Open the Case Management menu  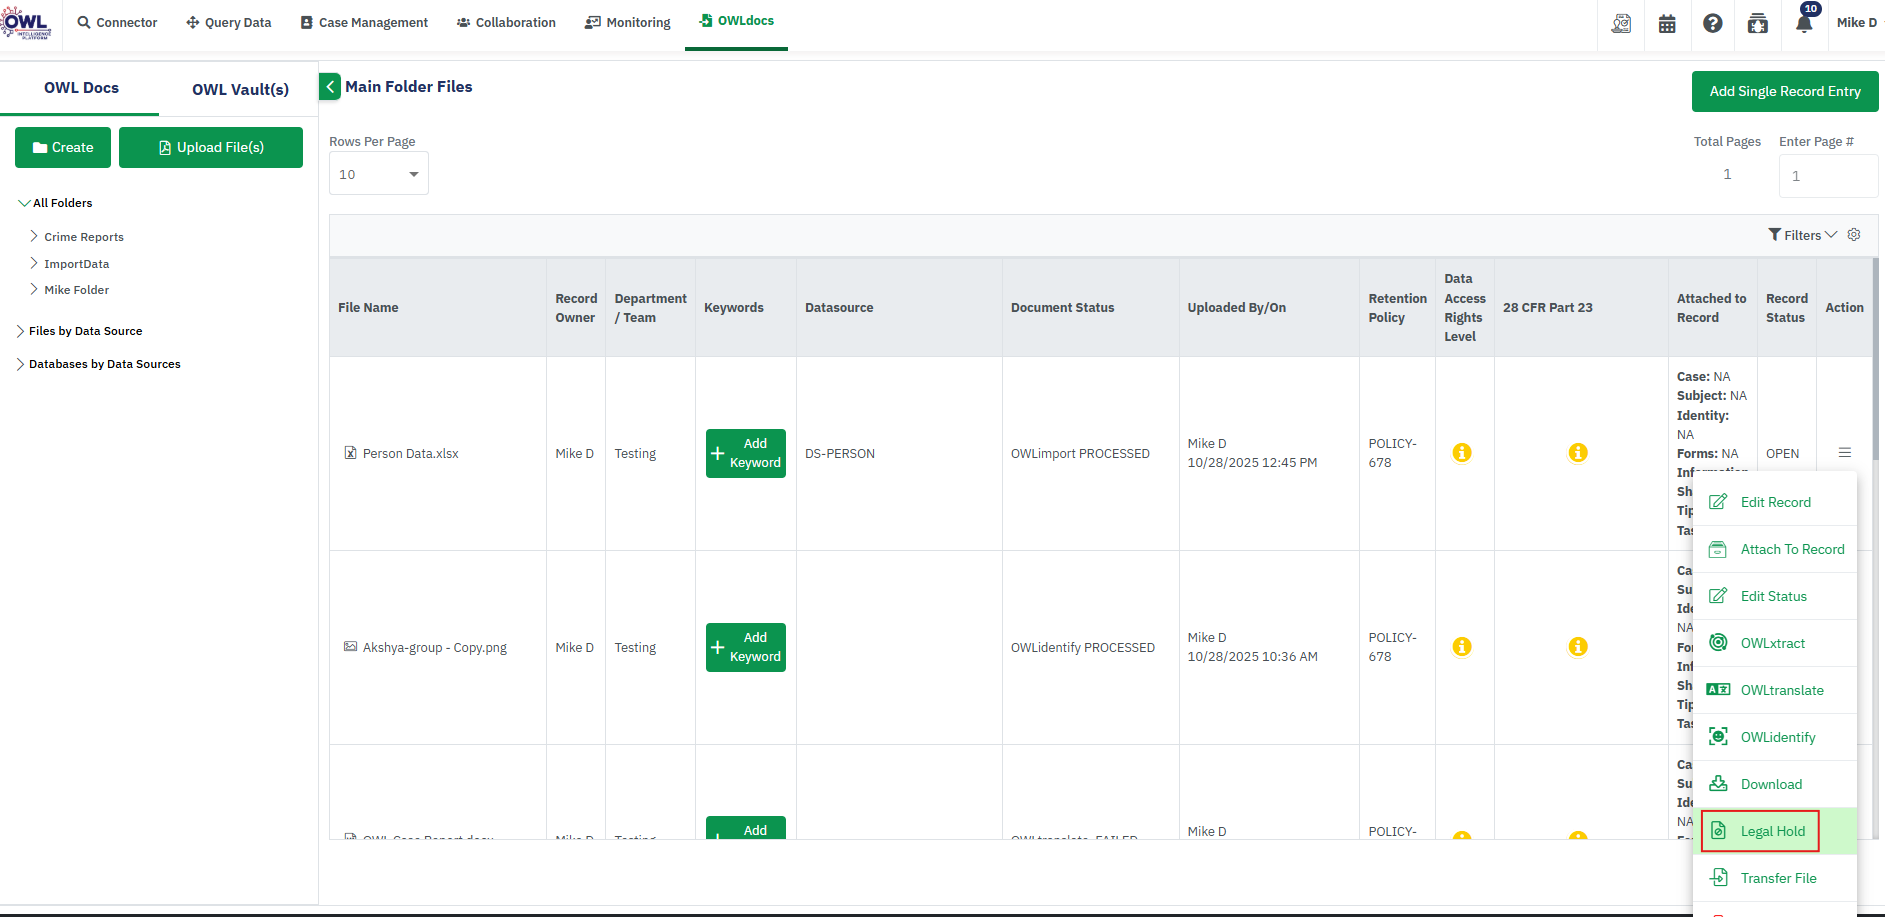(x=364, y=23)
